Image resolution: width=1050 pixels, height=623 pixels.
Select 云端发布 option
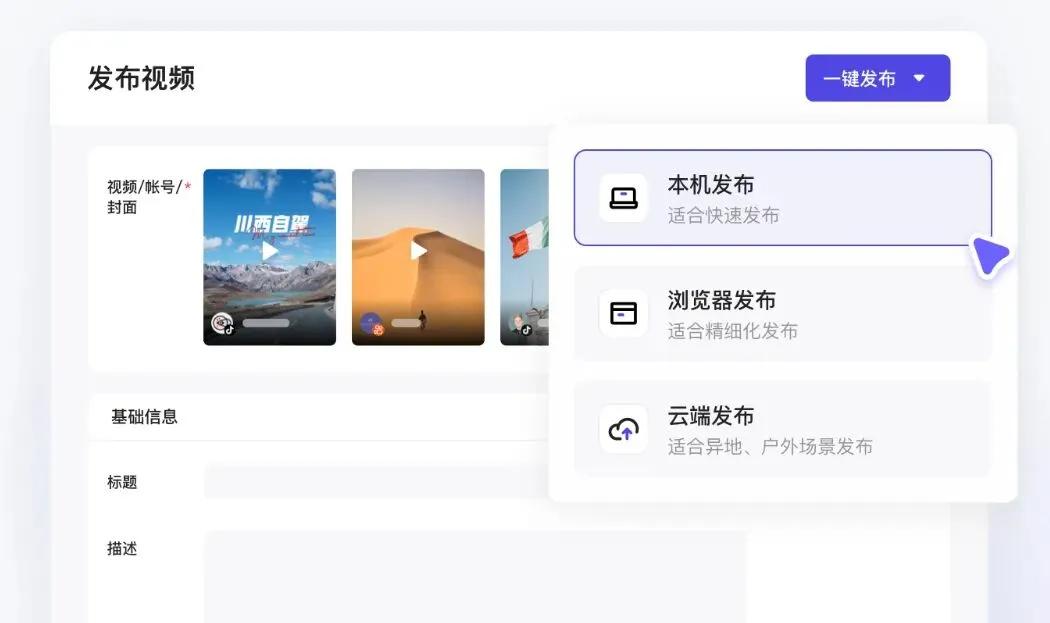point(782,429)
